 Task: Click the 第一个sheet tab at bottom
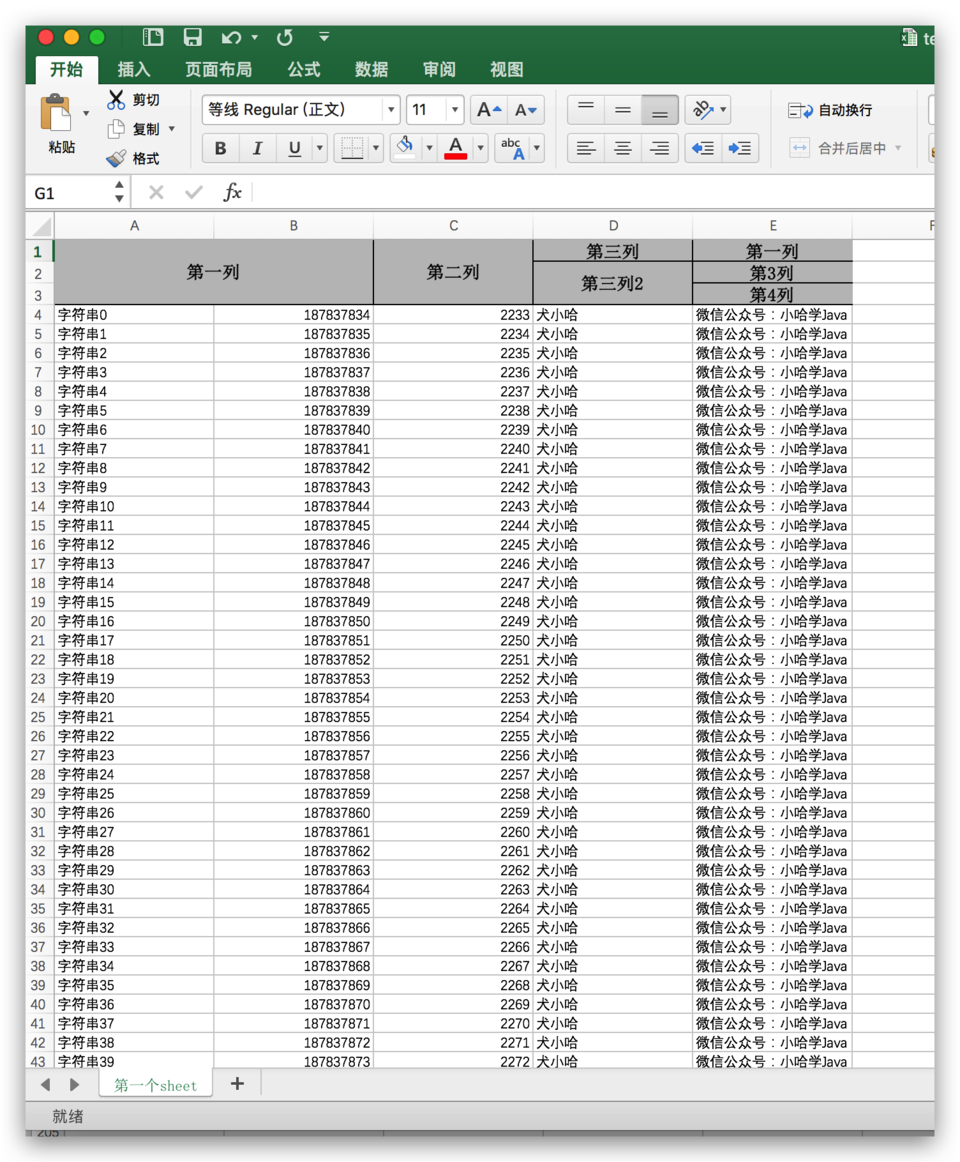[154, 1083]
